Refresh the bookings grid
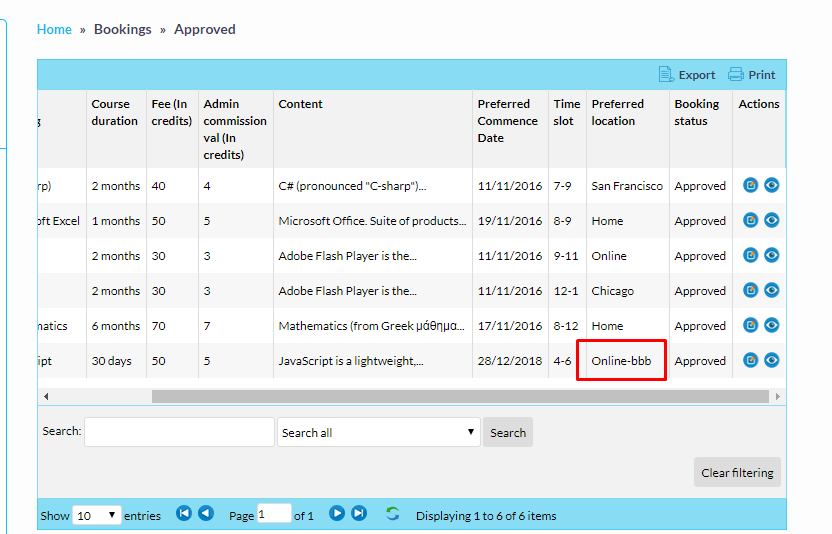Image resolution: width=832 pixels, height=534 pixels. (392, 514)
